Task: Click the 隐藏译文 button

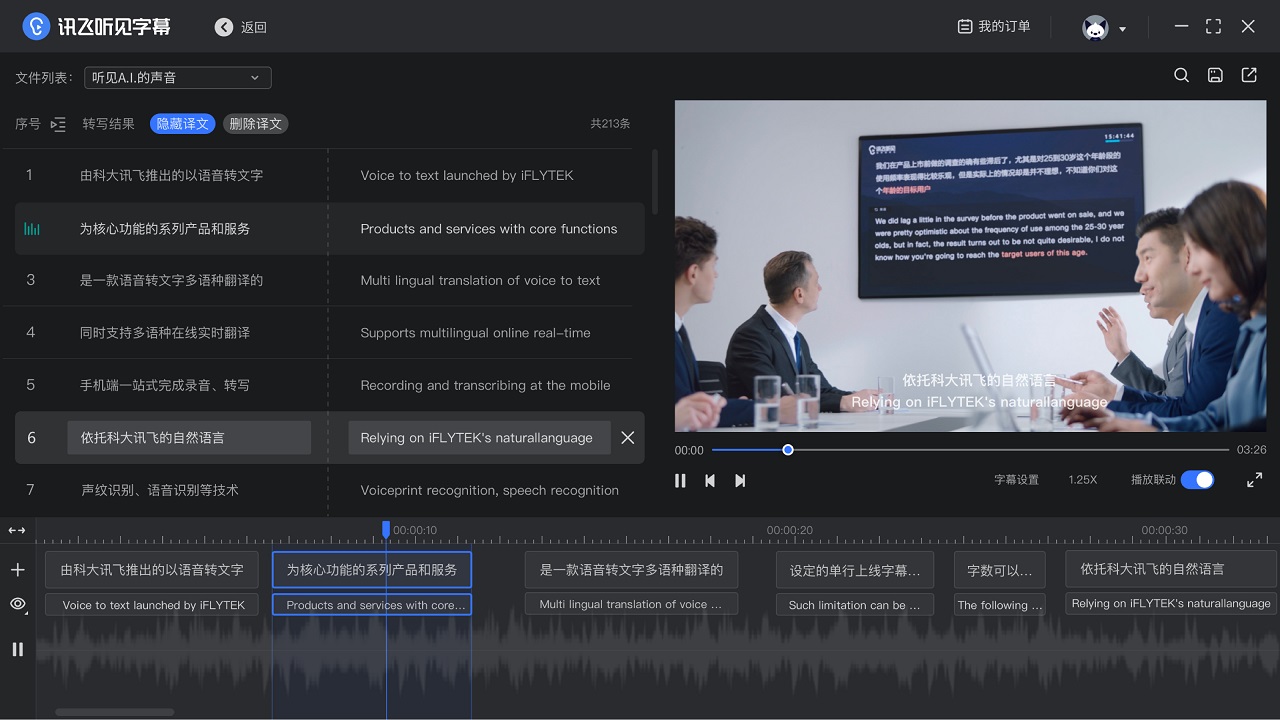Action: (x=182, y=124)
